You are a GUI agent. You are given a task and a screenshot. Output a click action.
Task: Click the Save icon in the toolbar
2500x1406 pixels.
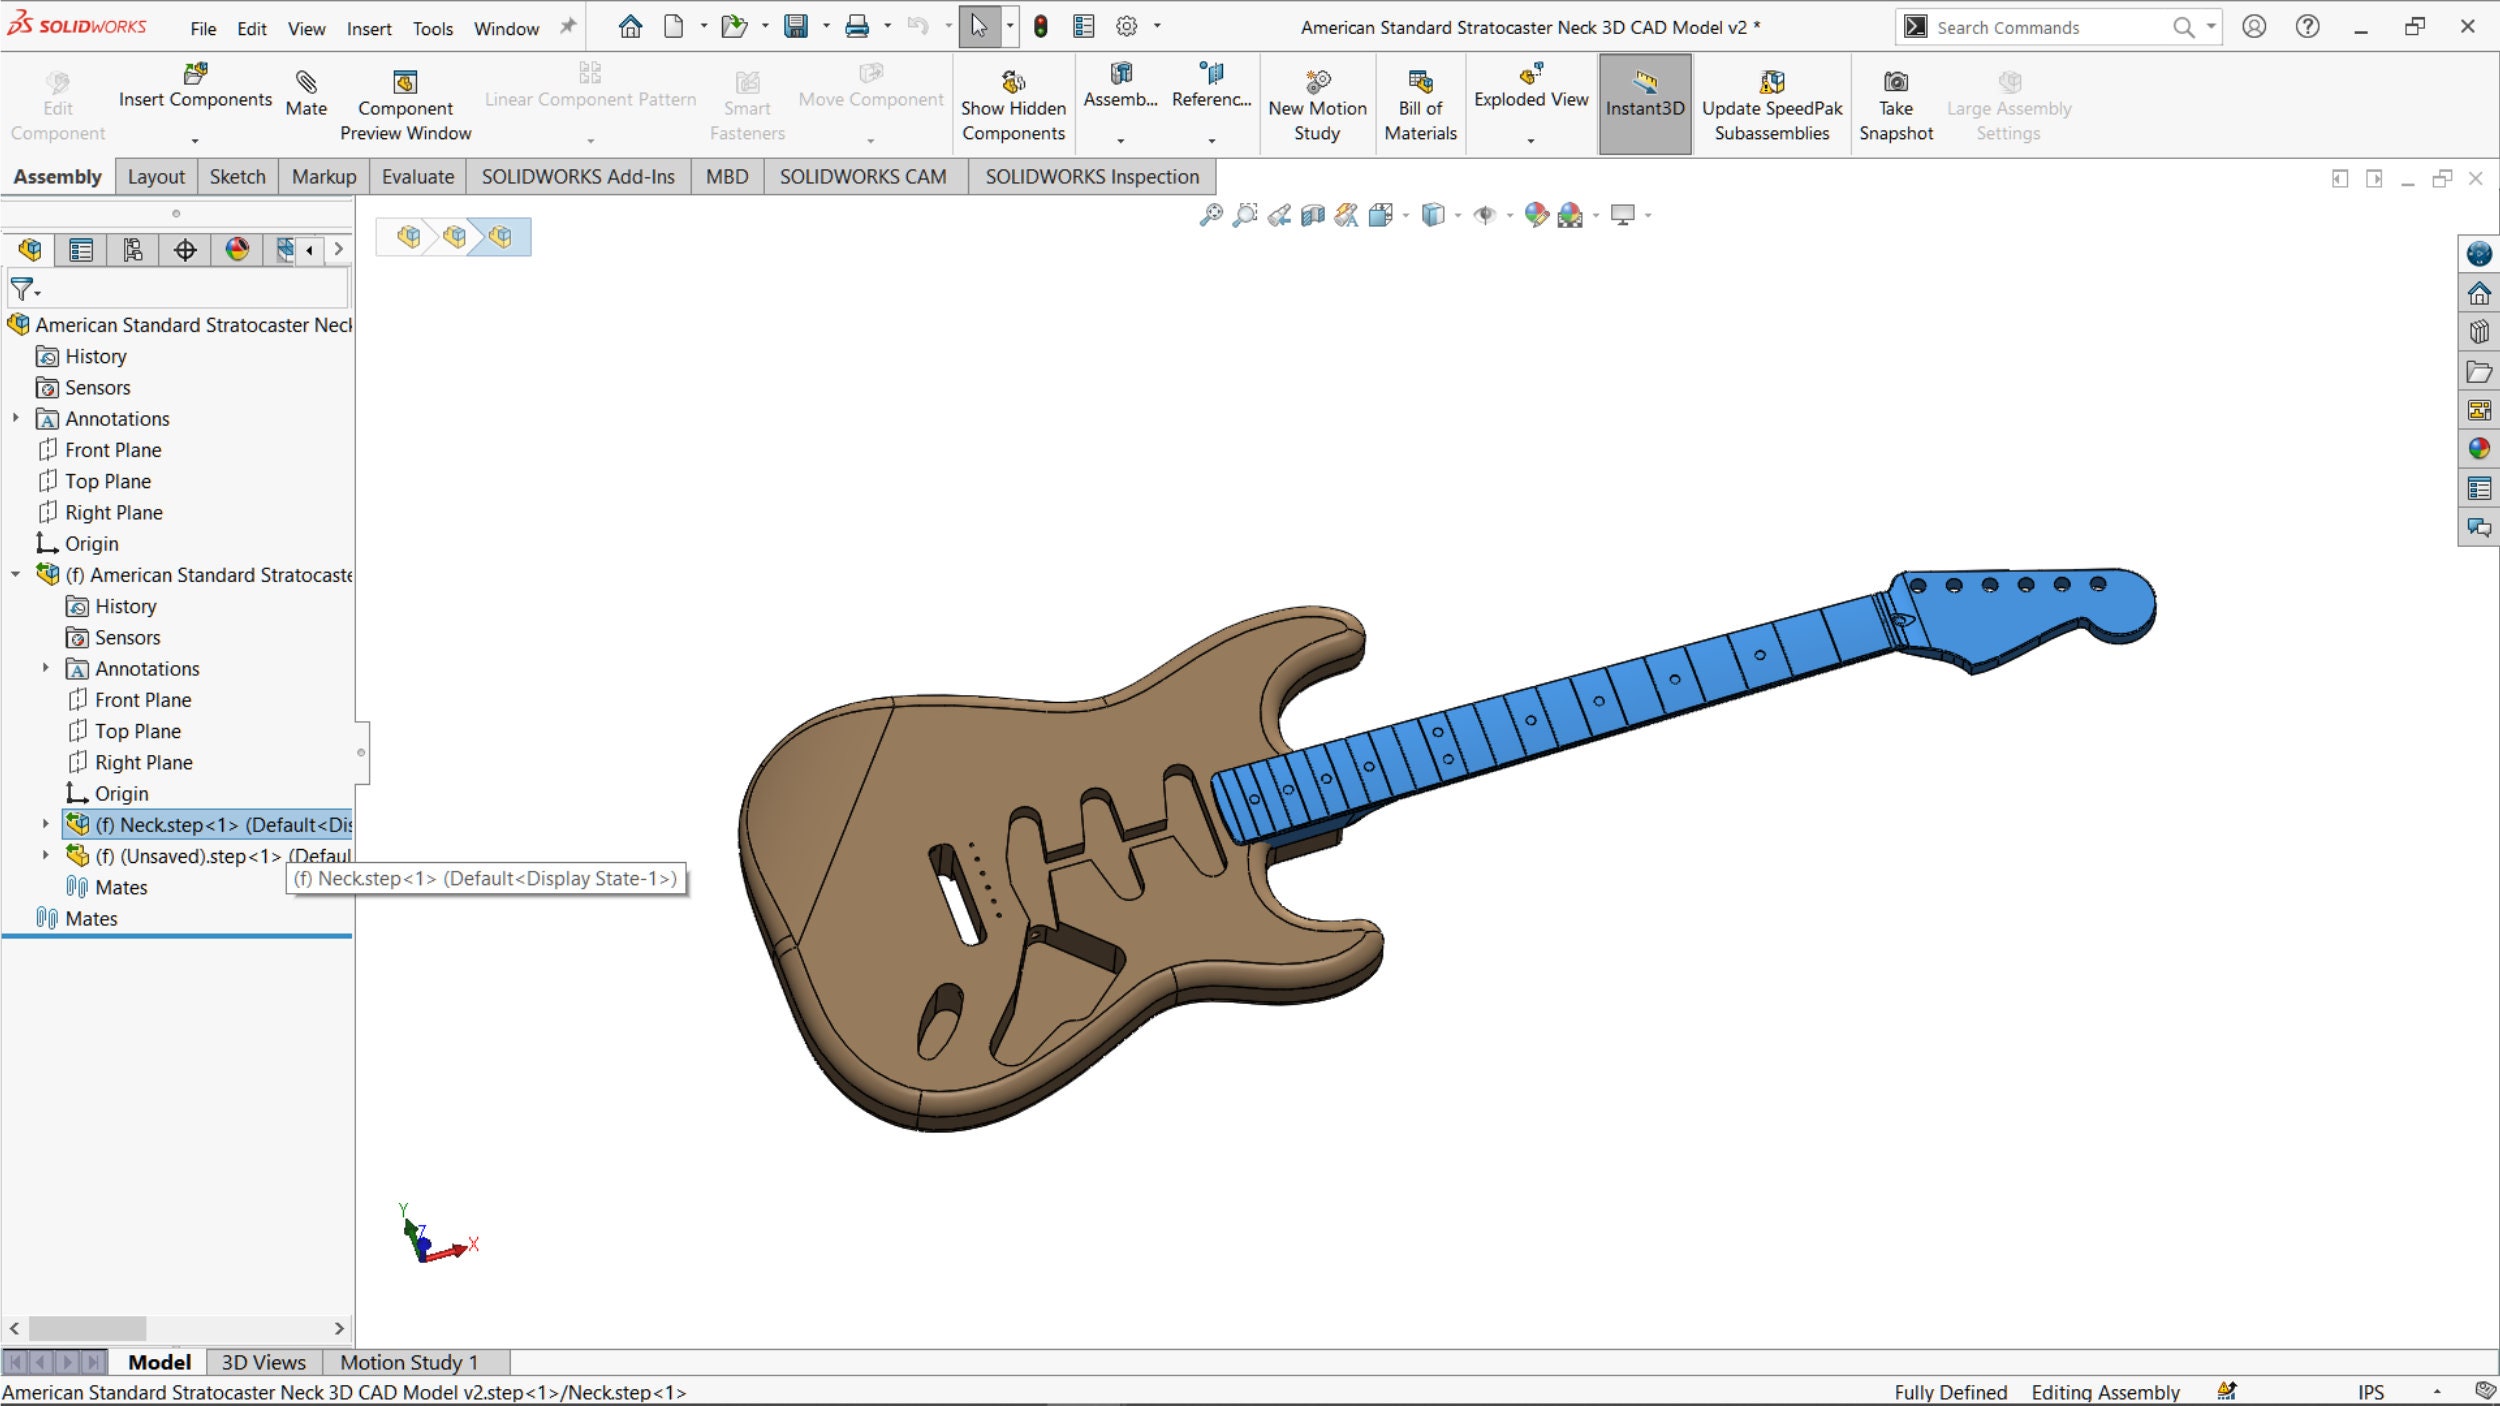click(795, 27)
